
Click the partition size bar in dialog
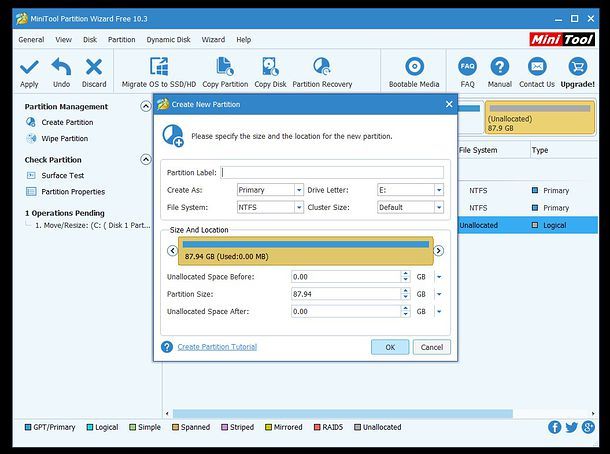click(x=305, y=251)
